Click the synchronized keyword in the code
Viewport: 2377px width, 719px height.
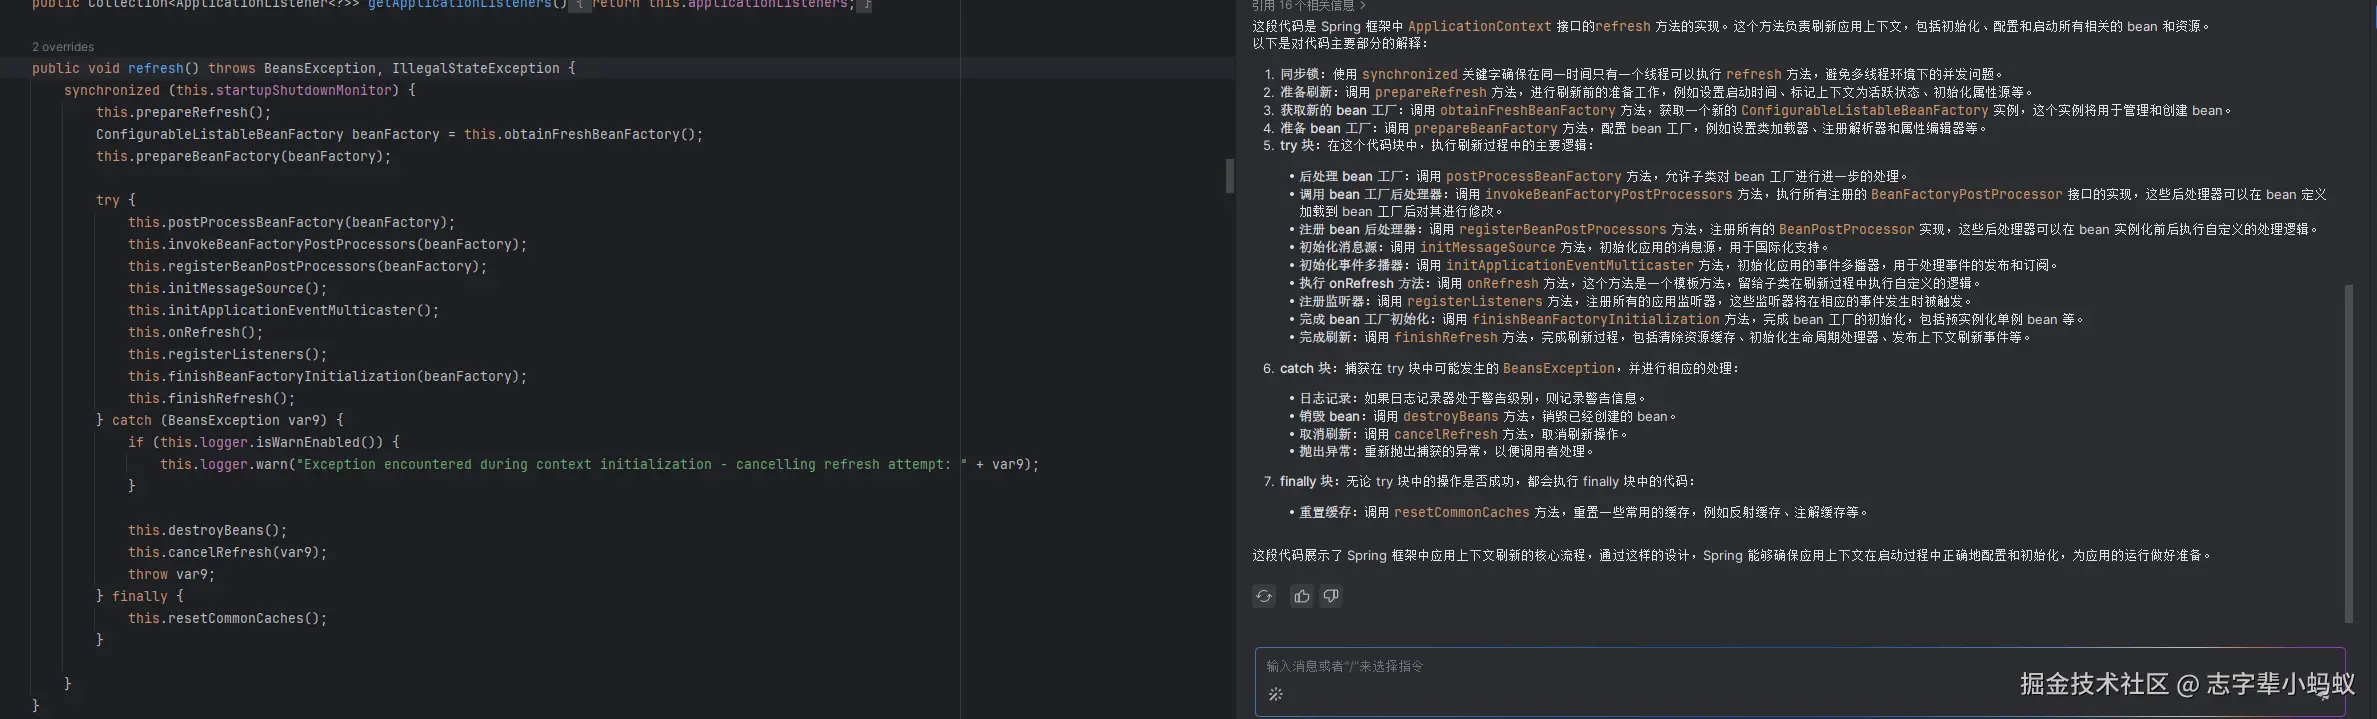[112, 90]
